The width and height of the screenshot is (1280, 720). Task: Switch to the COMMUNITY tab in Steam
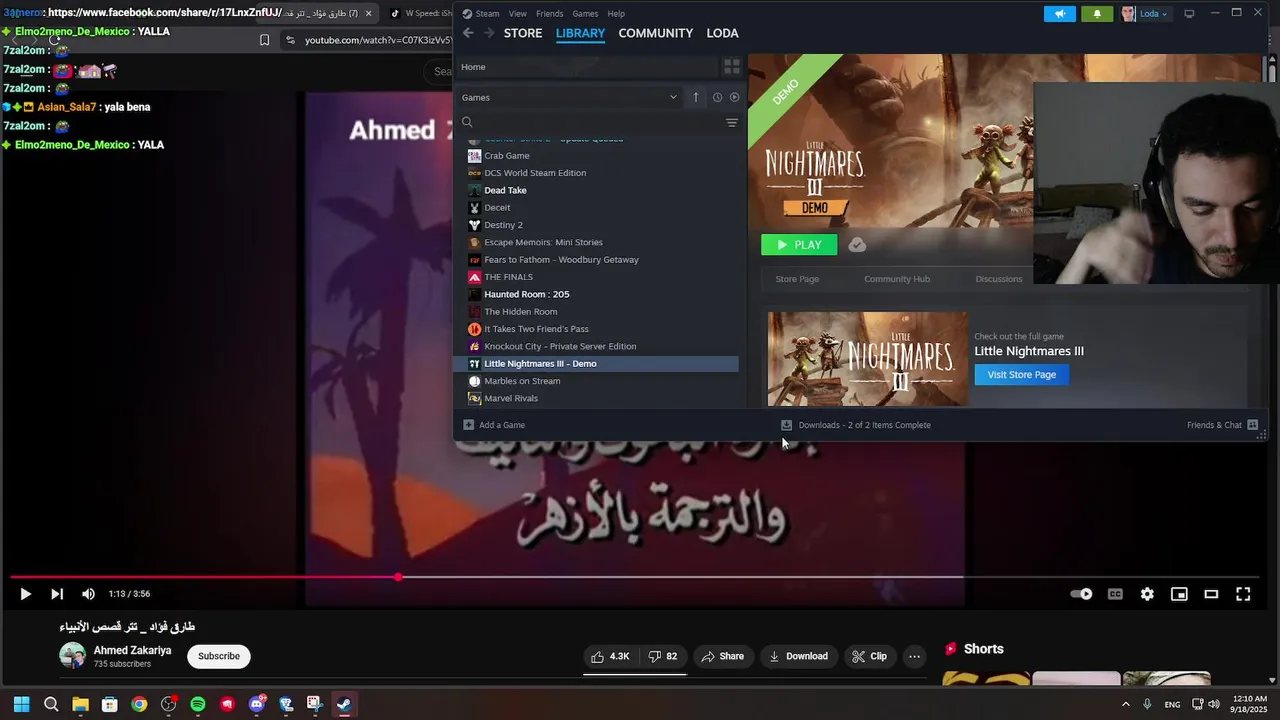(x=656, y=33)
